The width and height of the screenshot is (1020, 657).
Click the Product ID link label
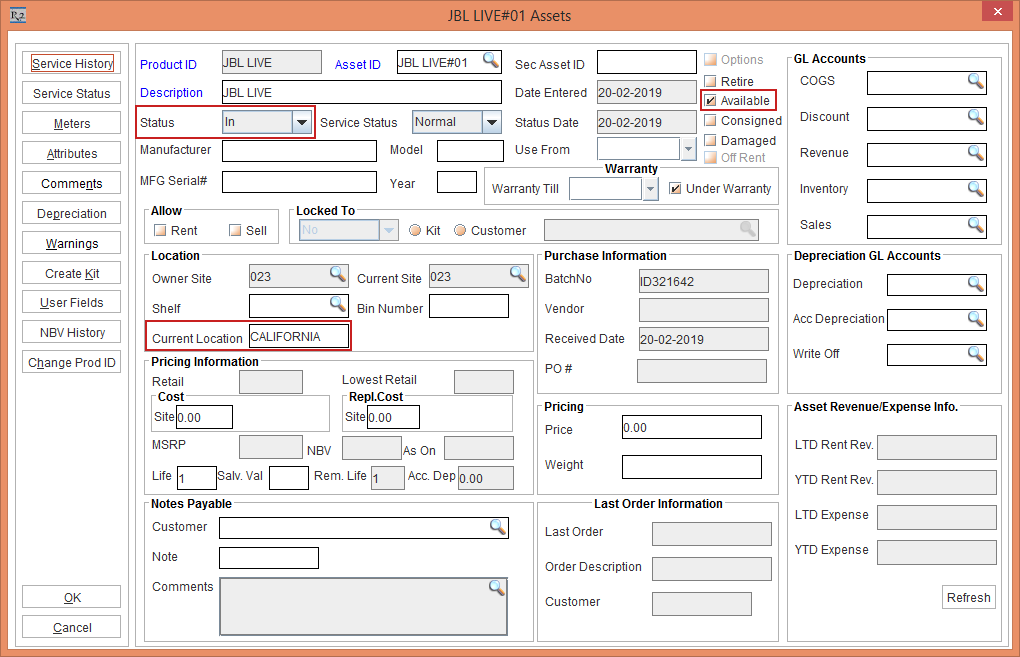(x=168, y=64)
